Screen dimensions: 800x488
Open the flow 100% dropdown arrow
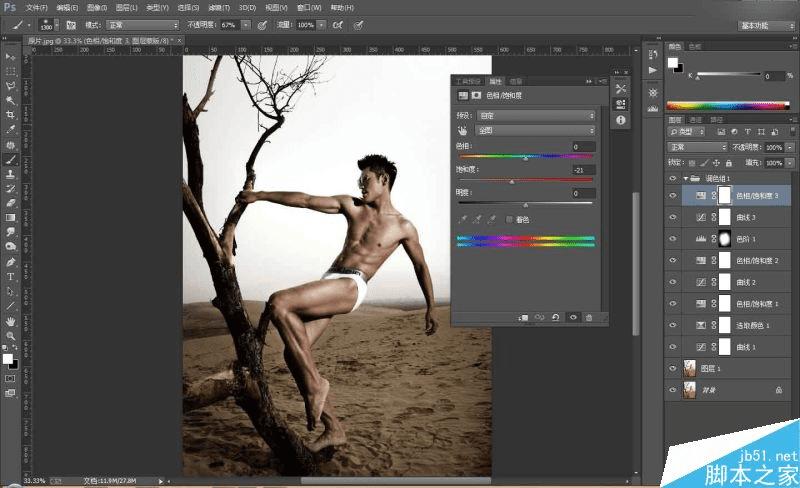click(321, 25)
